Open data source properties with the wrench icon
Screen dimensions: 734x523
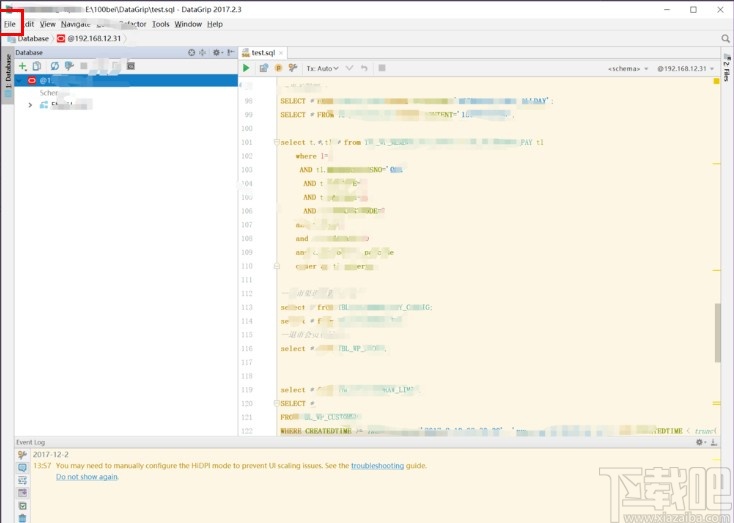[x=69, y=66]
